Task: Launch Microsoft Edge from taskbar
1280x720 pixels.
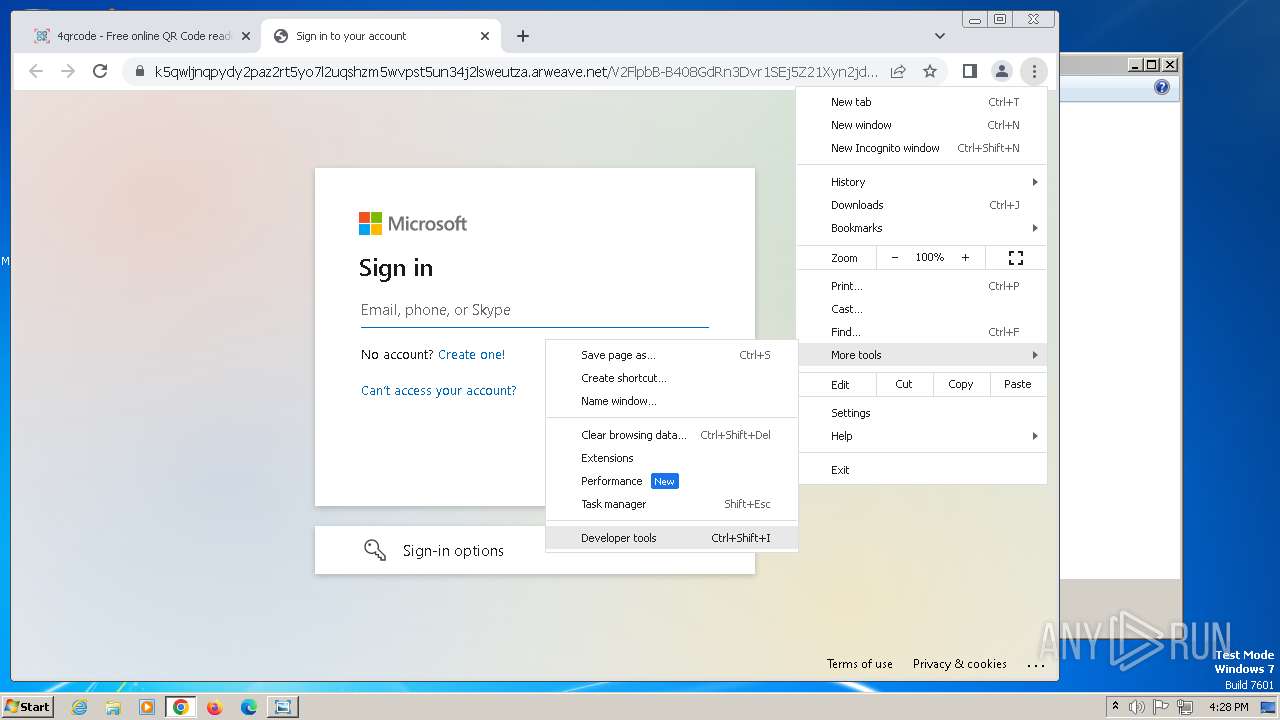Action: (248, 707)
